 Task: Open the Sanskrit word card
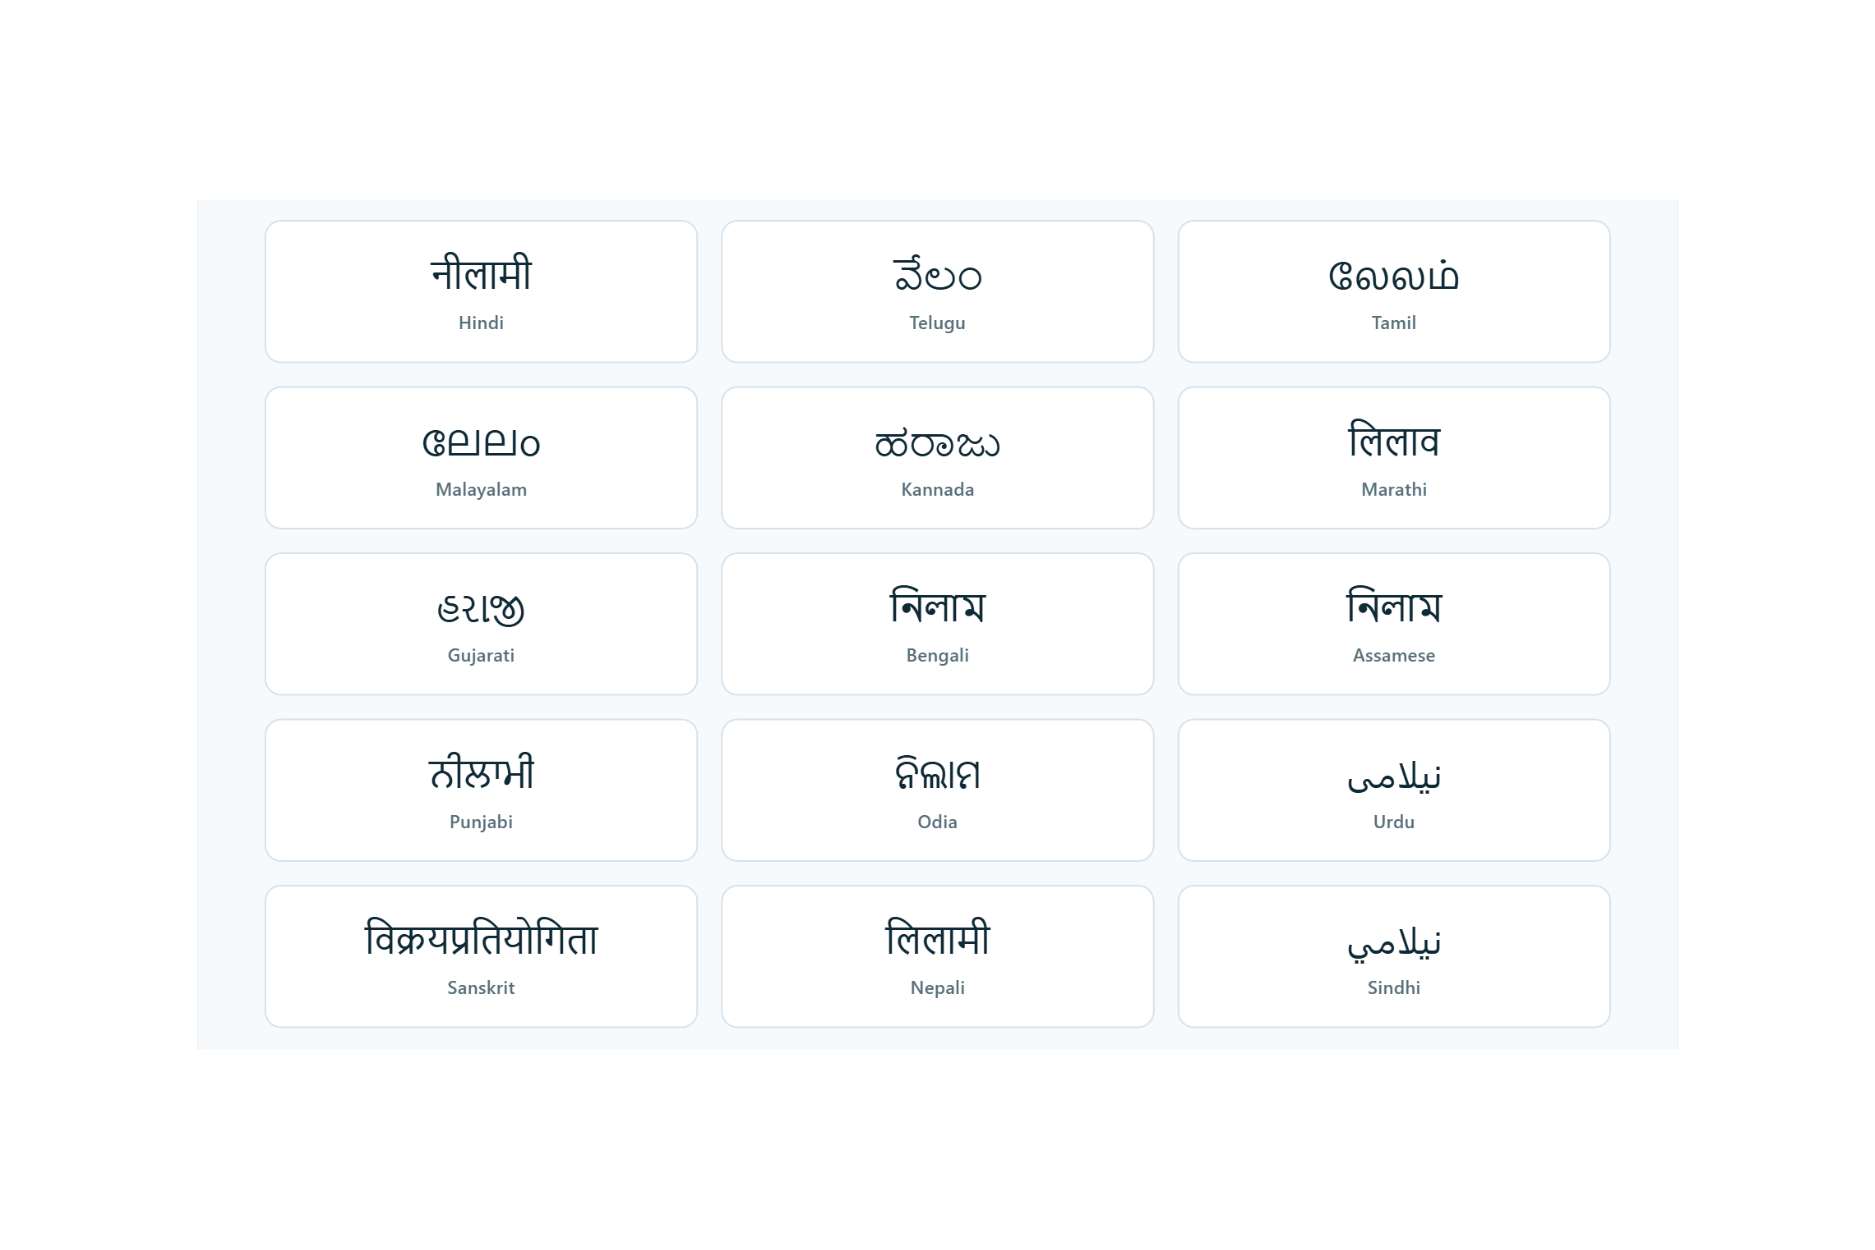[x=480, y=955]
